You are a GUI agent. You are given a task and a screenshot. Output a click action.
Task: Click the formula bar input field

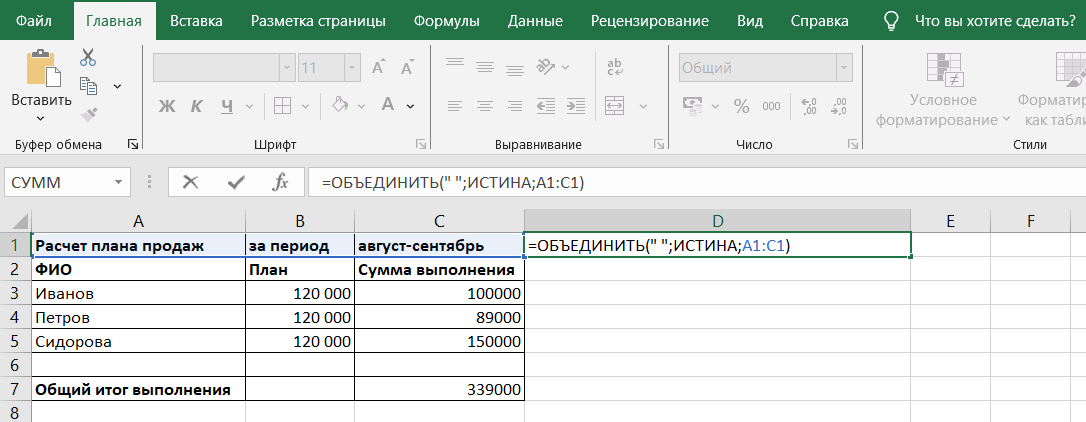(x=697, y=183)
